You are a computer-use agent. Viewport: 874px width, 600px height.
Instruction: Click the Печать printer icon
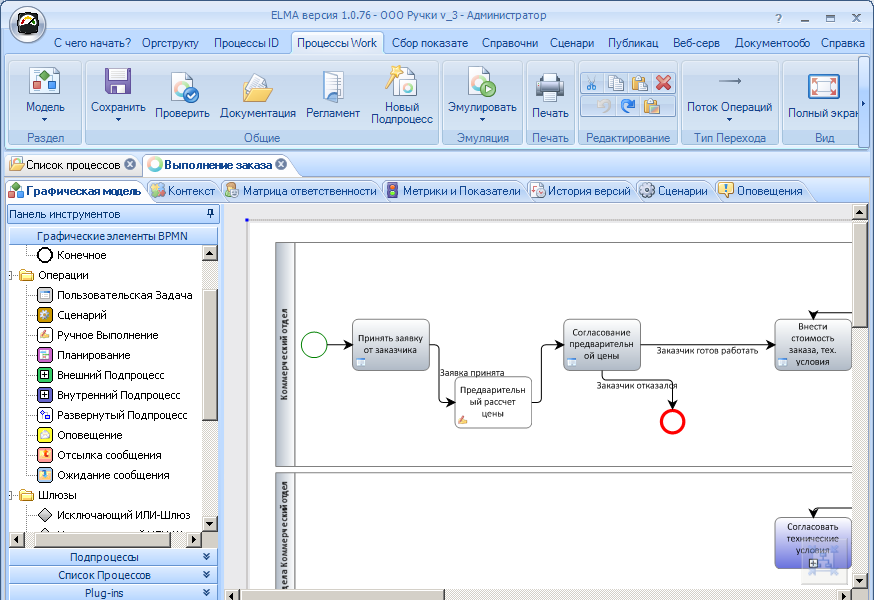(550, 88)
